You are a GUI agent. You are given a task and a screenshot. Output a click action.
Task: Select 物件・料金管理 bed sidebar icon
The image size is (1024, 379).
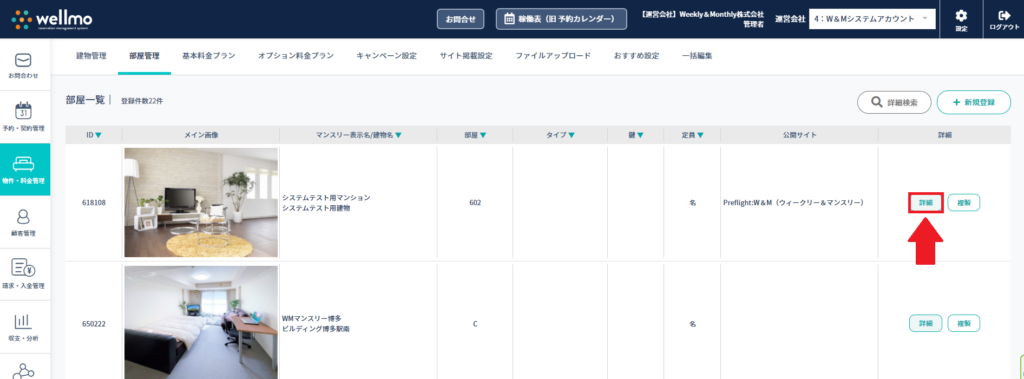click(x=24, y=169)
